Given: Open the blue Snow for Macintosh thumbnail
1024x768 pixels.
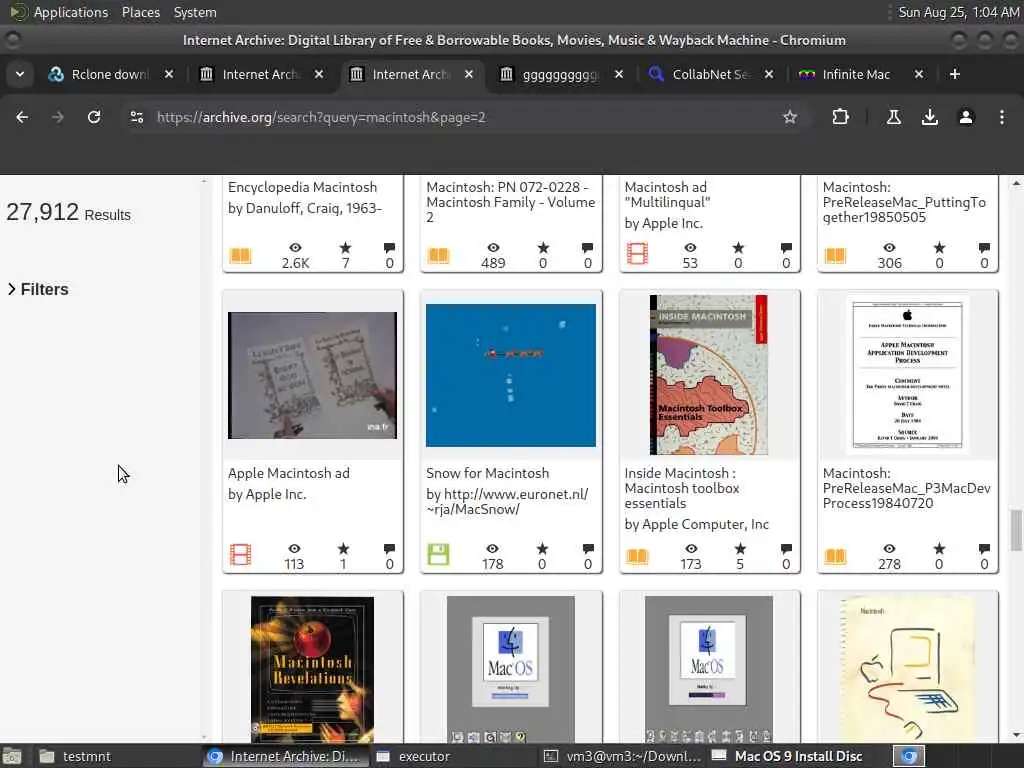Looking at the screenshot, I should click(x=511, y=376).
